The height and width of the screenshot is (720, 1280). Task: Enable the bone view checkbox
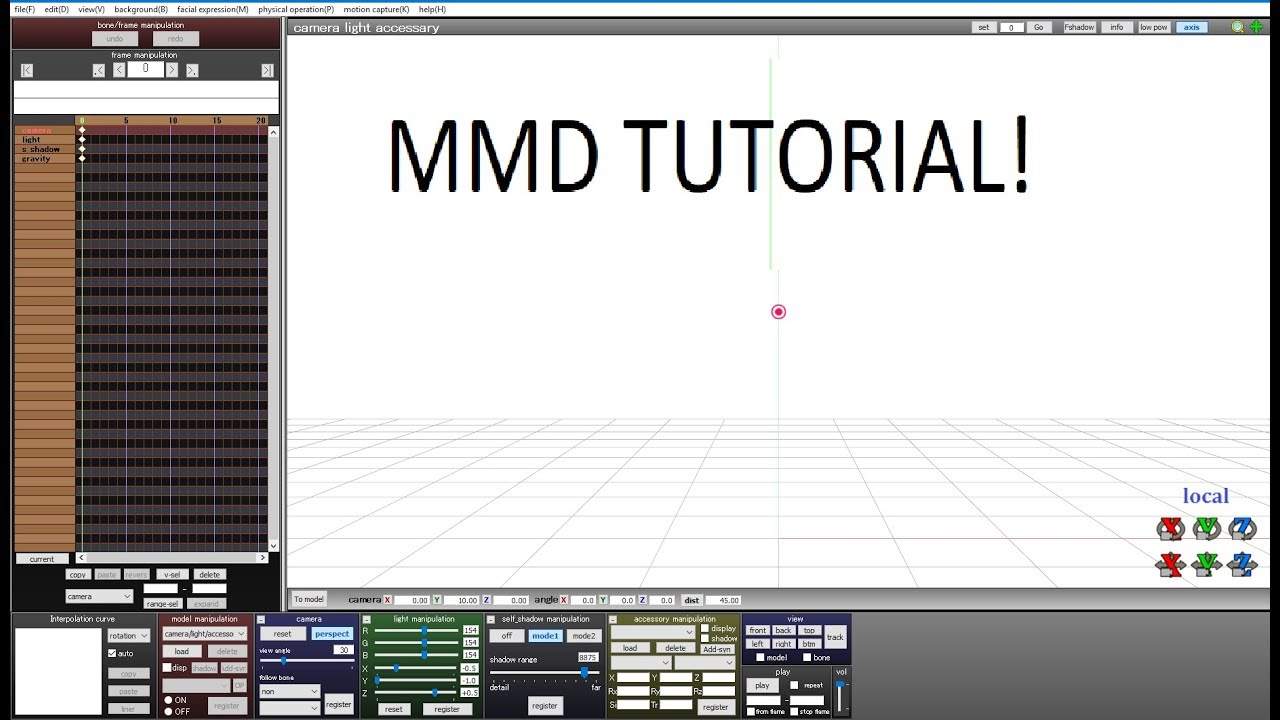coord(807,657)
